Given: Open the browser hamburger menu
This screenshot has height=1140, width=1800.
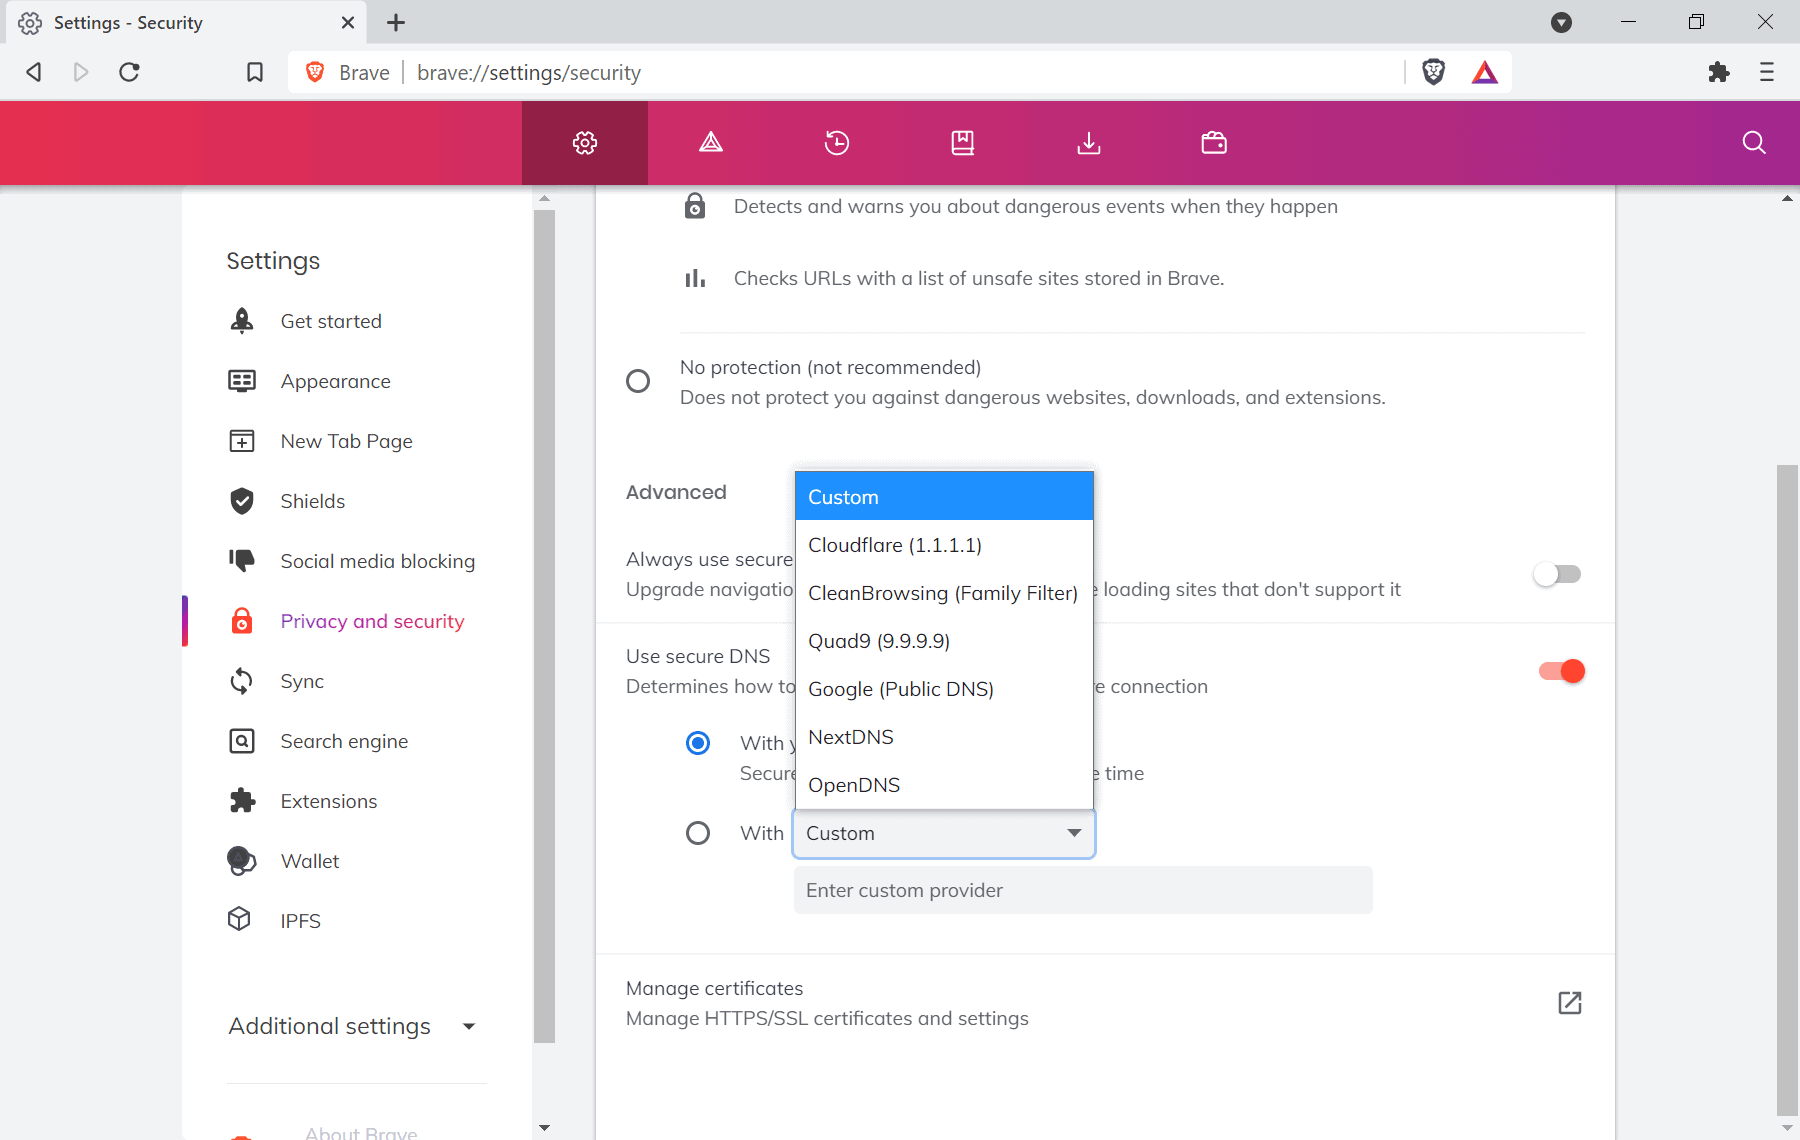Looking at the screenshot, I should 1766,72.
